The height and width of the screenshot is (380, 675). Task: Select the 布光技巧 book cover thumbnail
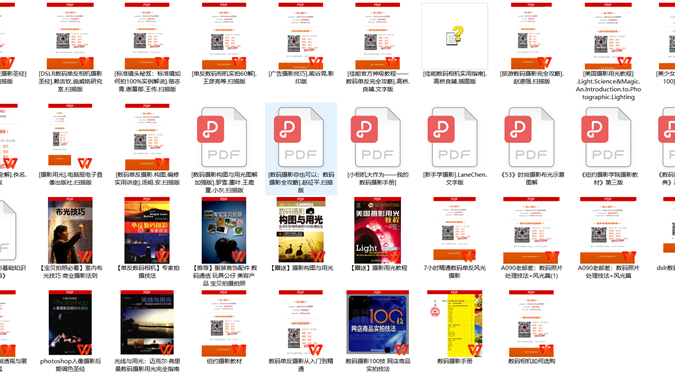click(70, 230)
